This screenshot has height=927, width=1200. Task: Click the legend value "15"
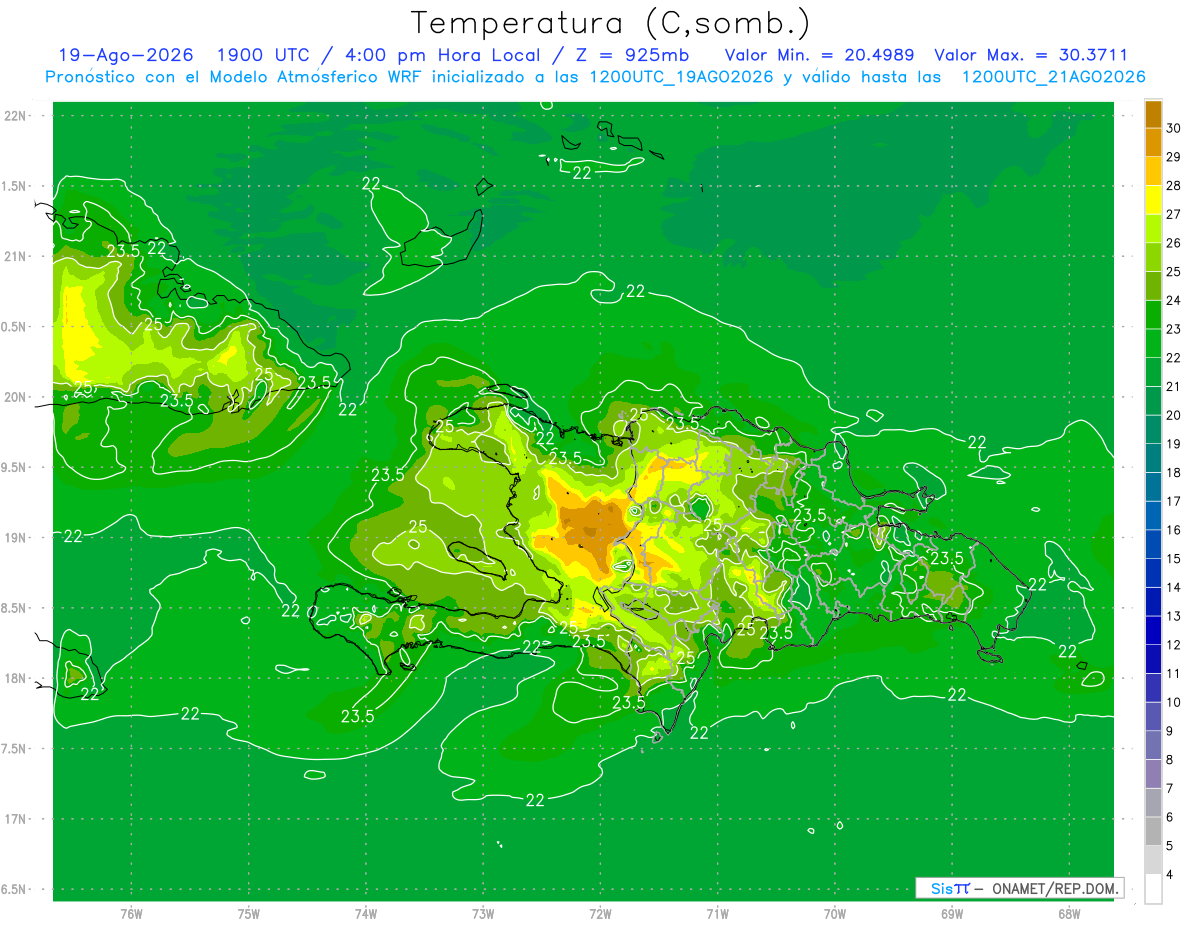1174,558
